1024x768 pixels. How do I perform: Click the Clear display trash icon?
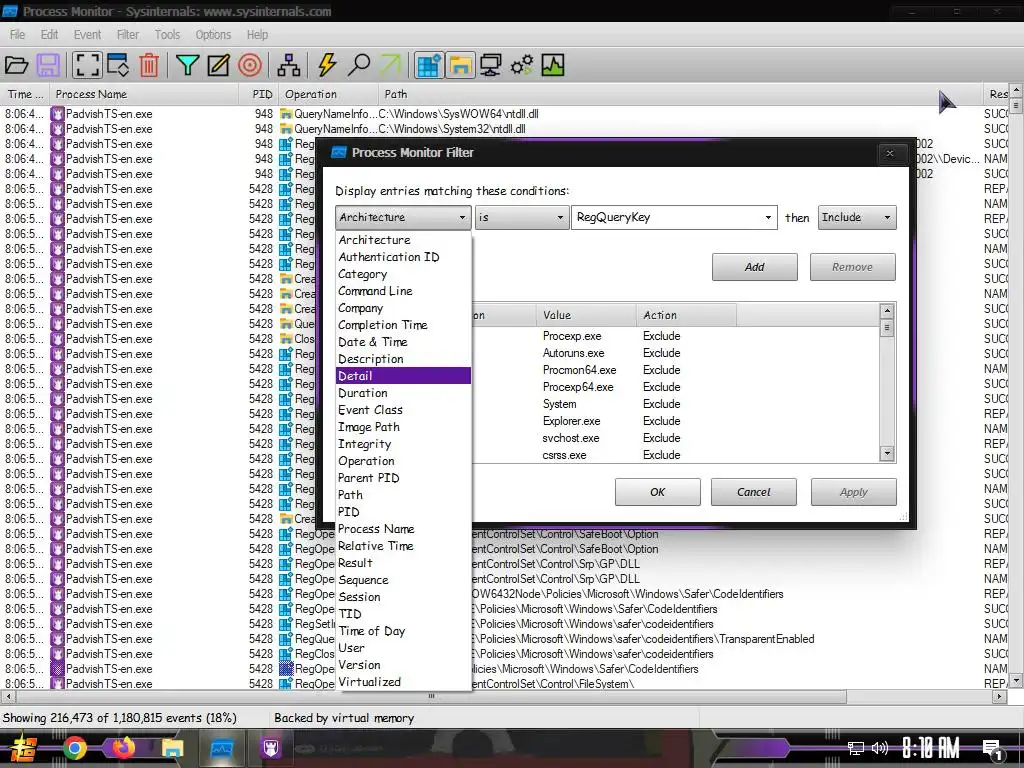(150, 65)
